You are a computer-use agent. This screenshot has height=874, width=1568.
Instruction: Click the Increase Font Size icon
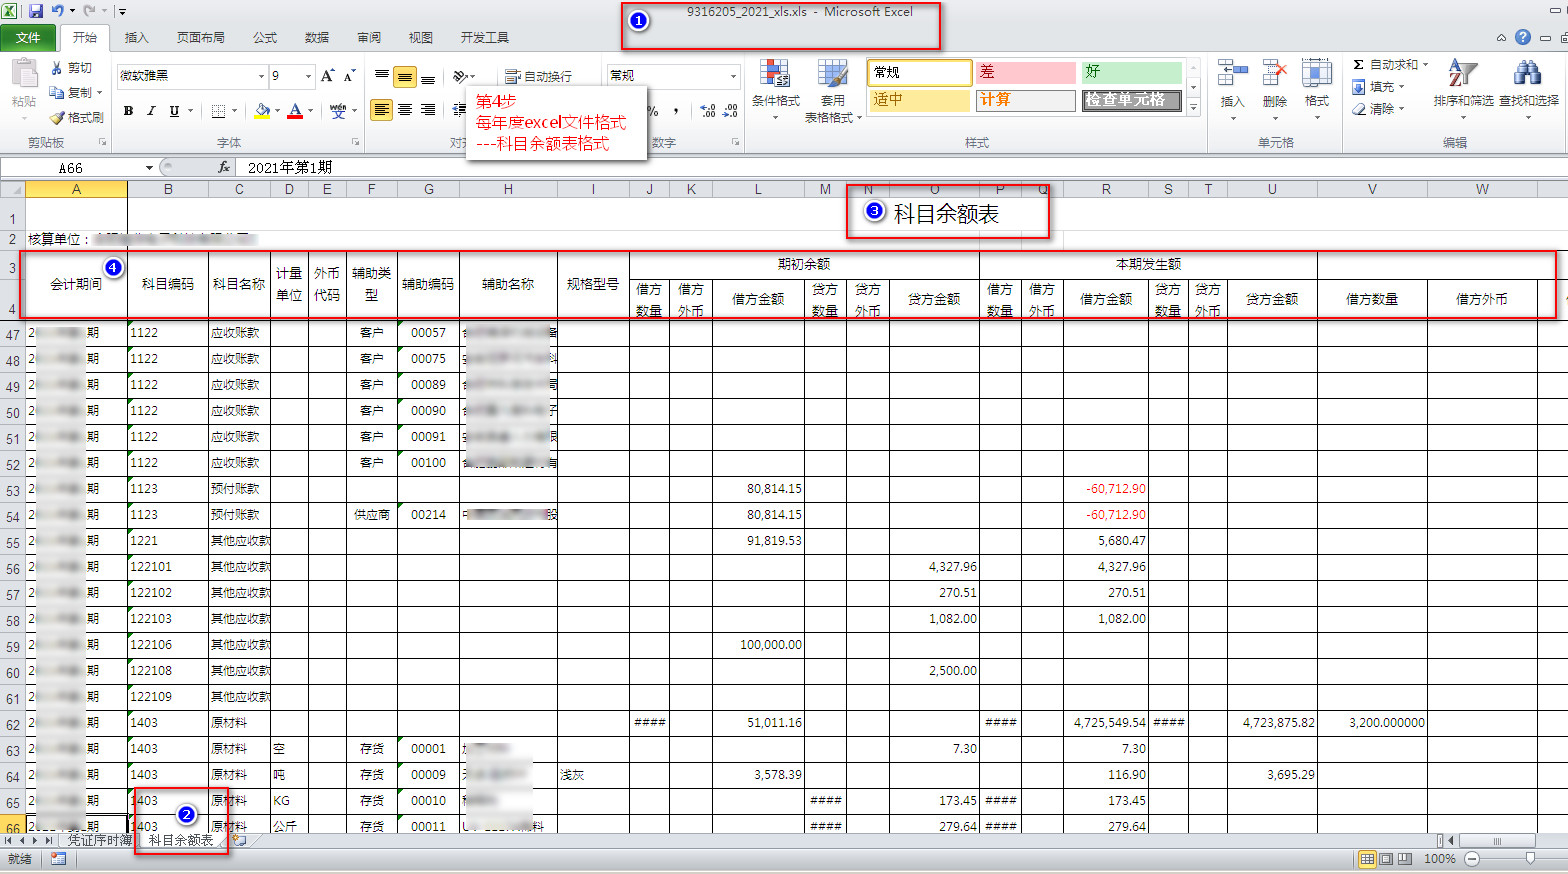(x=327, y=76)
